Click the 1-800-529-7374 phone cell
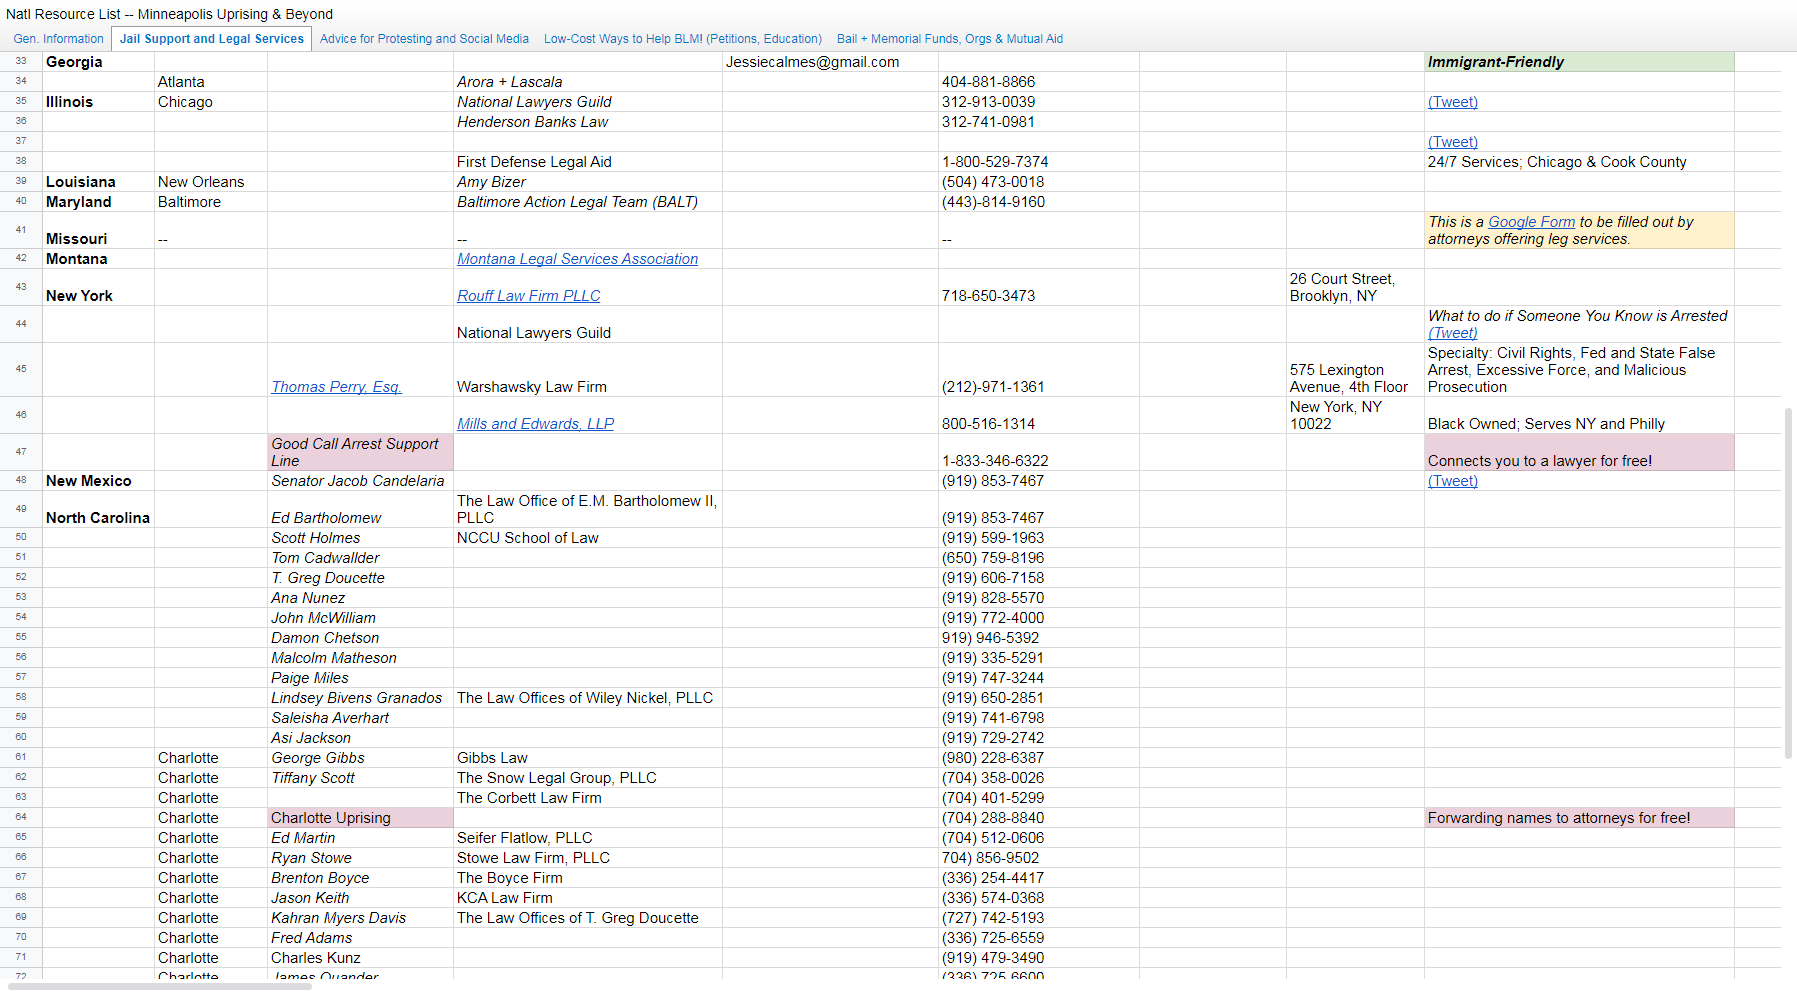Screen dimensions: 1797x995 click(x=1038, y=162)
